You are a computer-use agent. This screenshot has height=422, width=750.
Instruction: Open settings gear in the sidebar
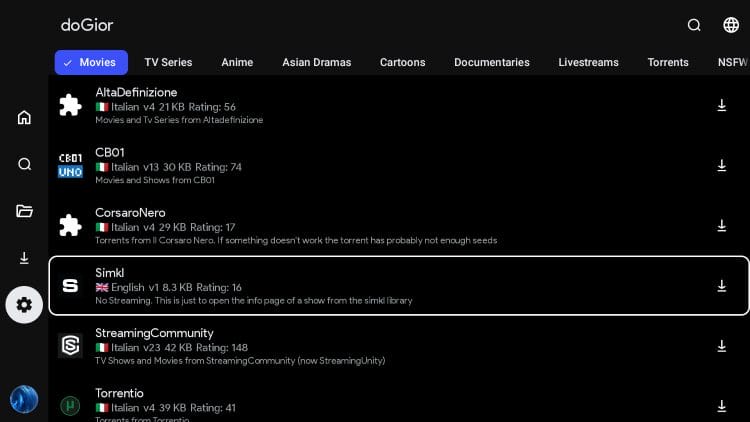24,304
